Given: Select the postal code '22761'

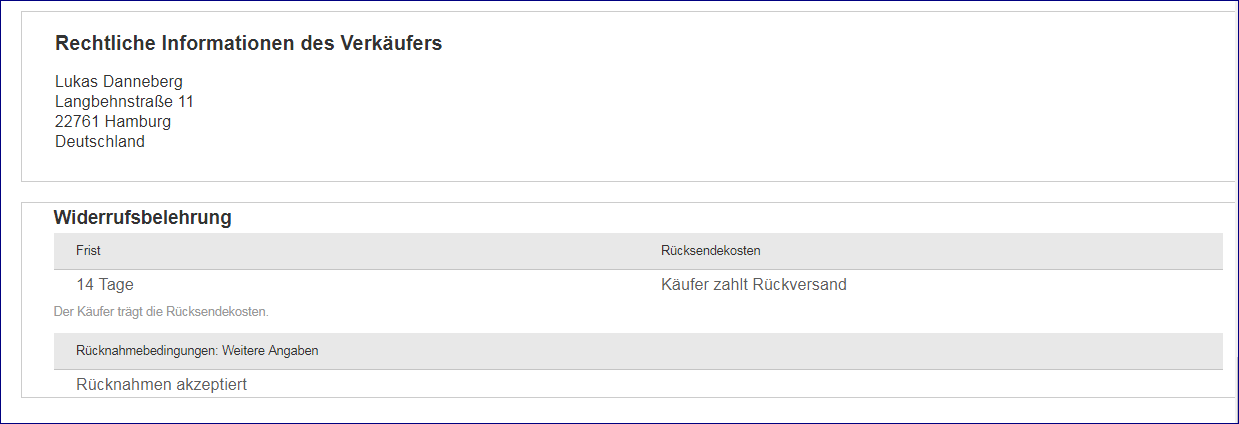Looking at the screenshot, I should point(77,122).
